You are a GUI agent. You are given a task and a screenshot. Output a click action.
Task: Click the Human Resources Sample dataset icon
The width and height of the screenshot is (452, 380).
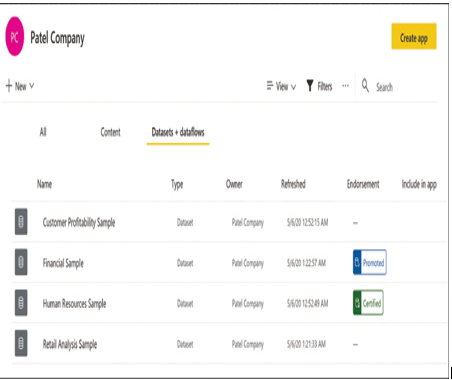[x=21, y=303]
